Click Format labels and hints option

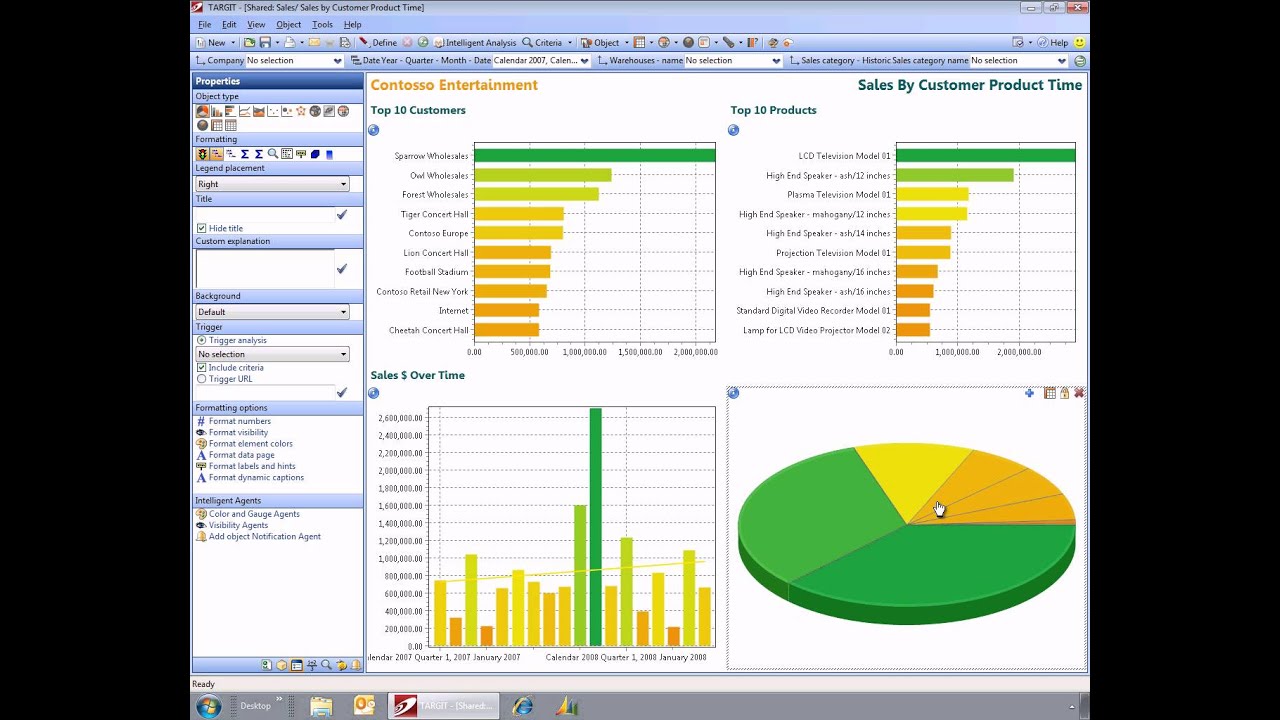[x=252, y=466]
